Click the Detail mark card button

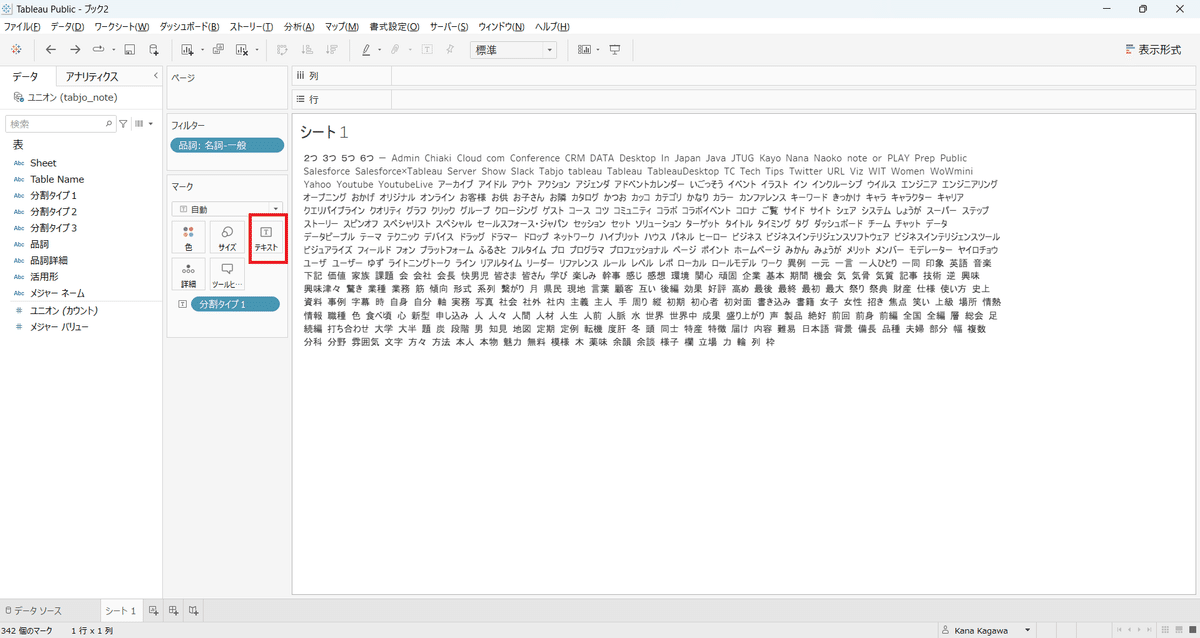coord(189,276)
